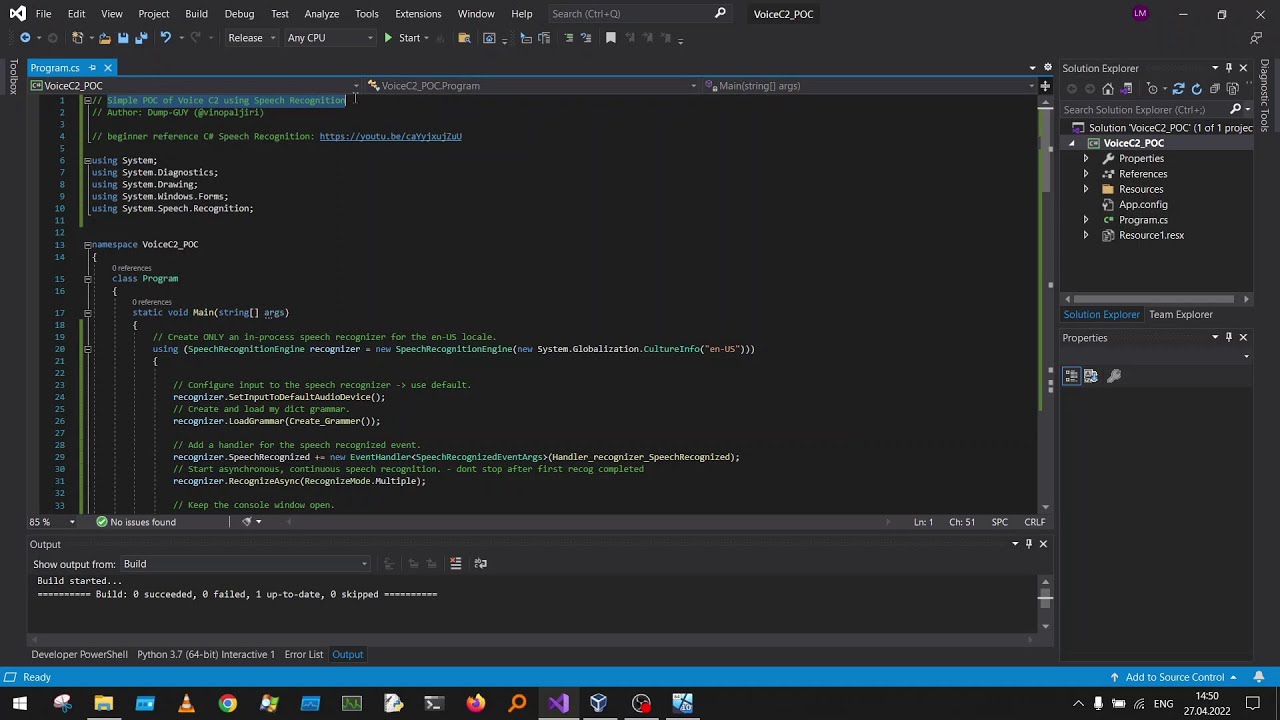Open the Toolbox side panel tab
1280x720 pixels.
click(x=13, y=76)
